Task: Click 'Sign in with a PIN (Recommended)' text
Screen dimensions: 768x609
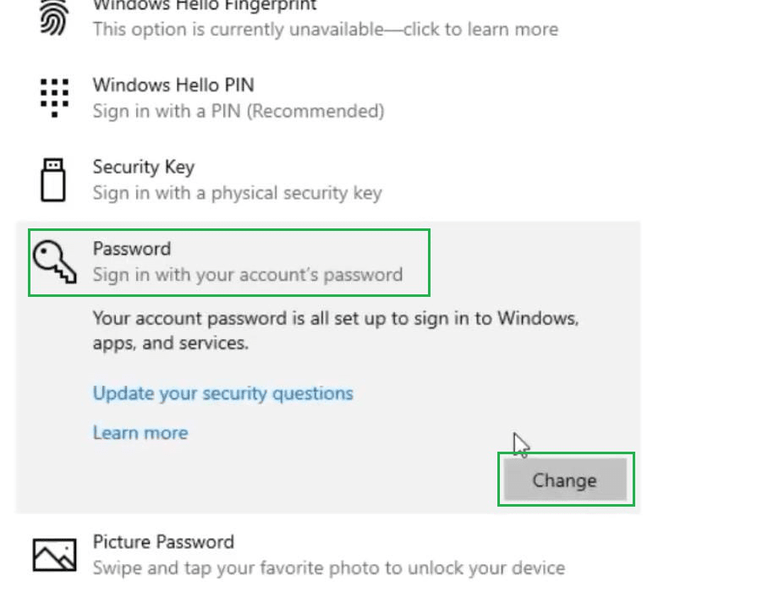Action: point(238,111)
